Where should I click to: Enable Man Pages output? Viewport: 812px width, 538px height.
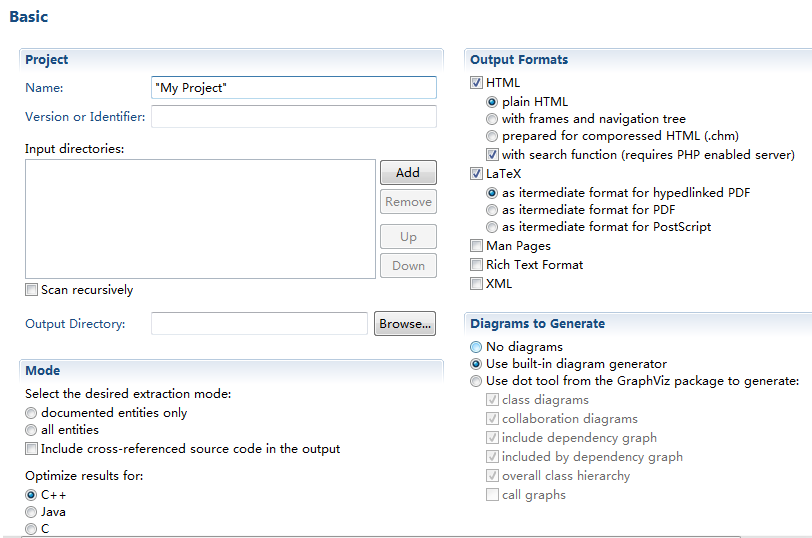pyautogui.click(x=476, y=245)
